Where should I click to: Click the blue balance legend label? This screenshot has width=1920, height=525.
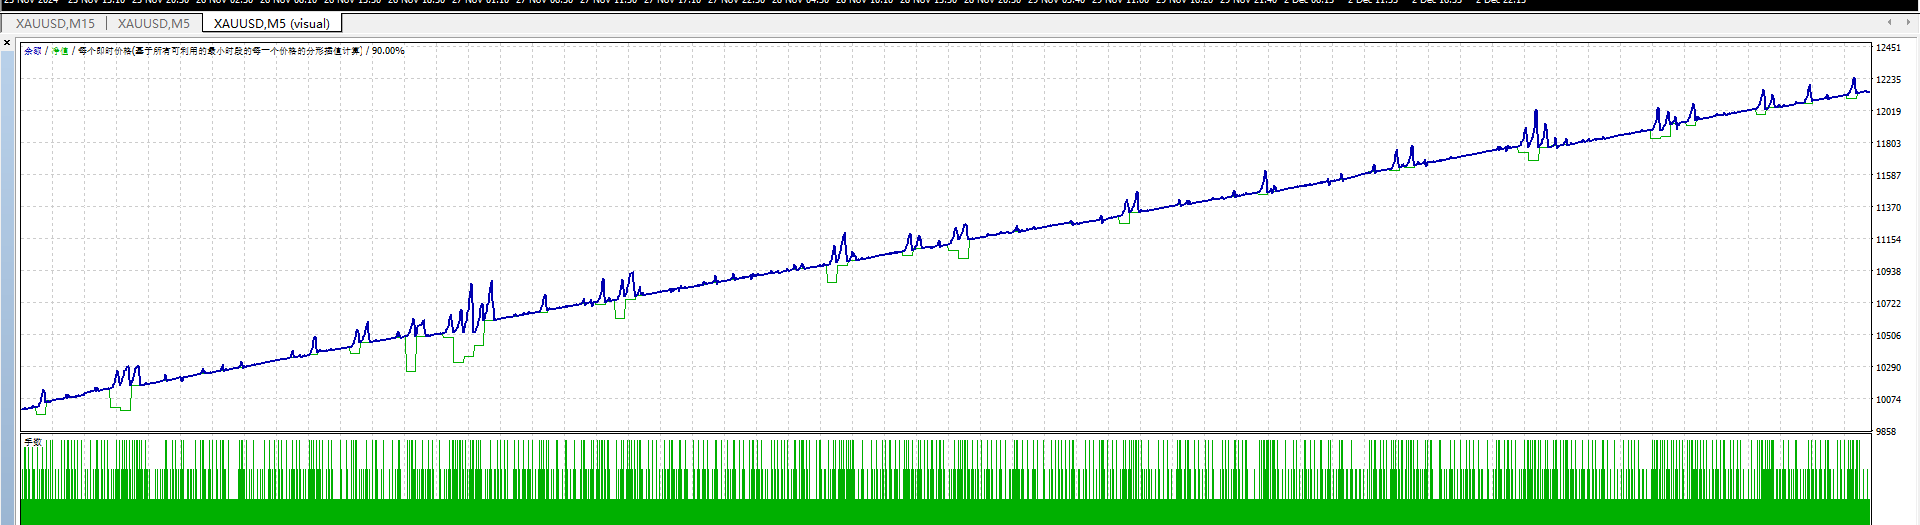(x=33, y=51)
